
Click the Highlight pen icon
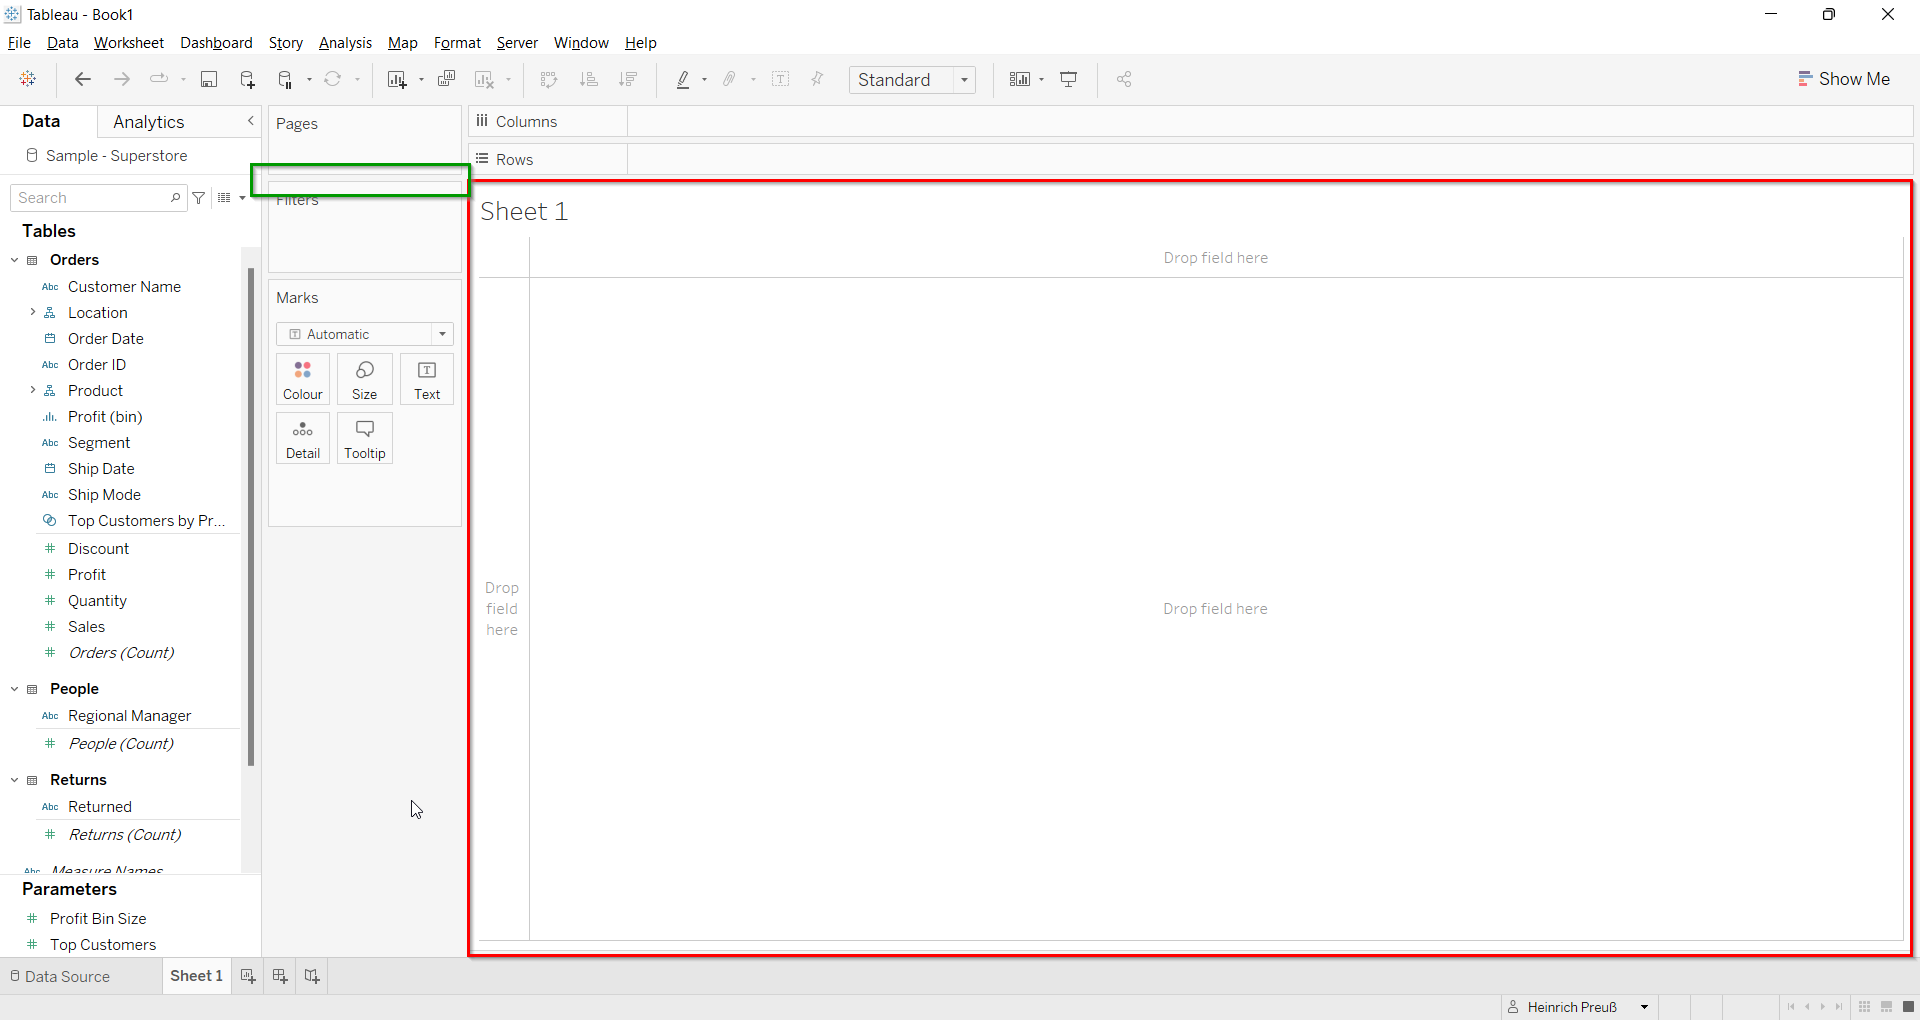[684, 79]
